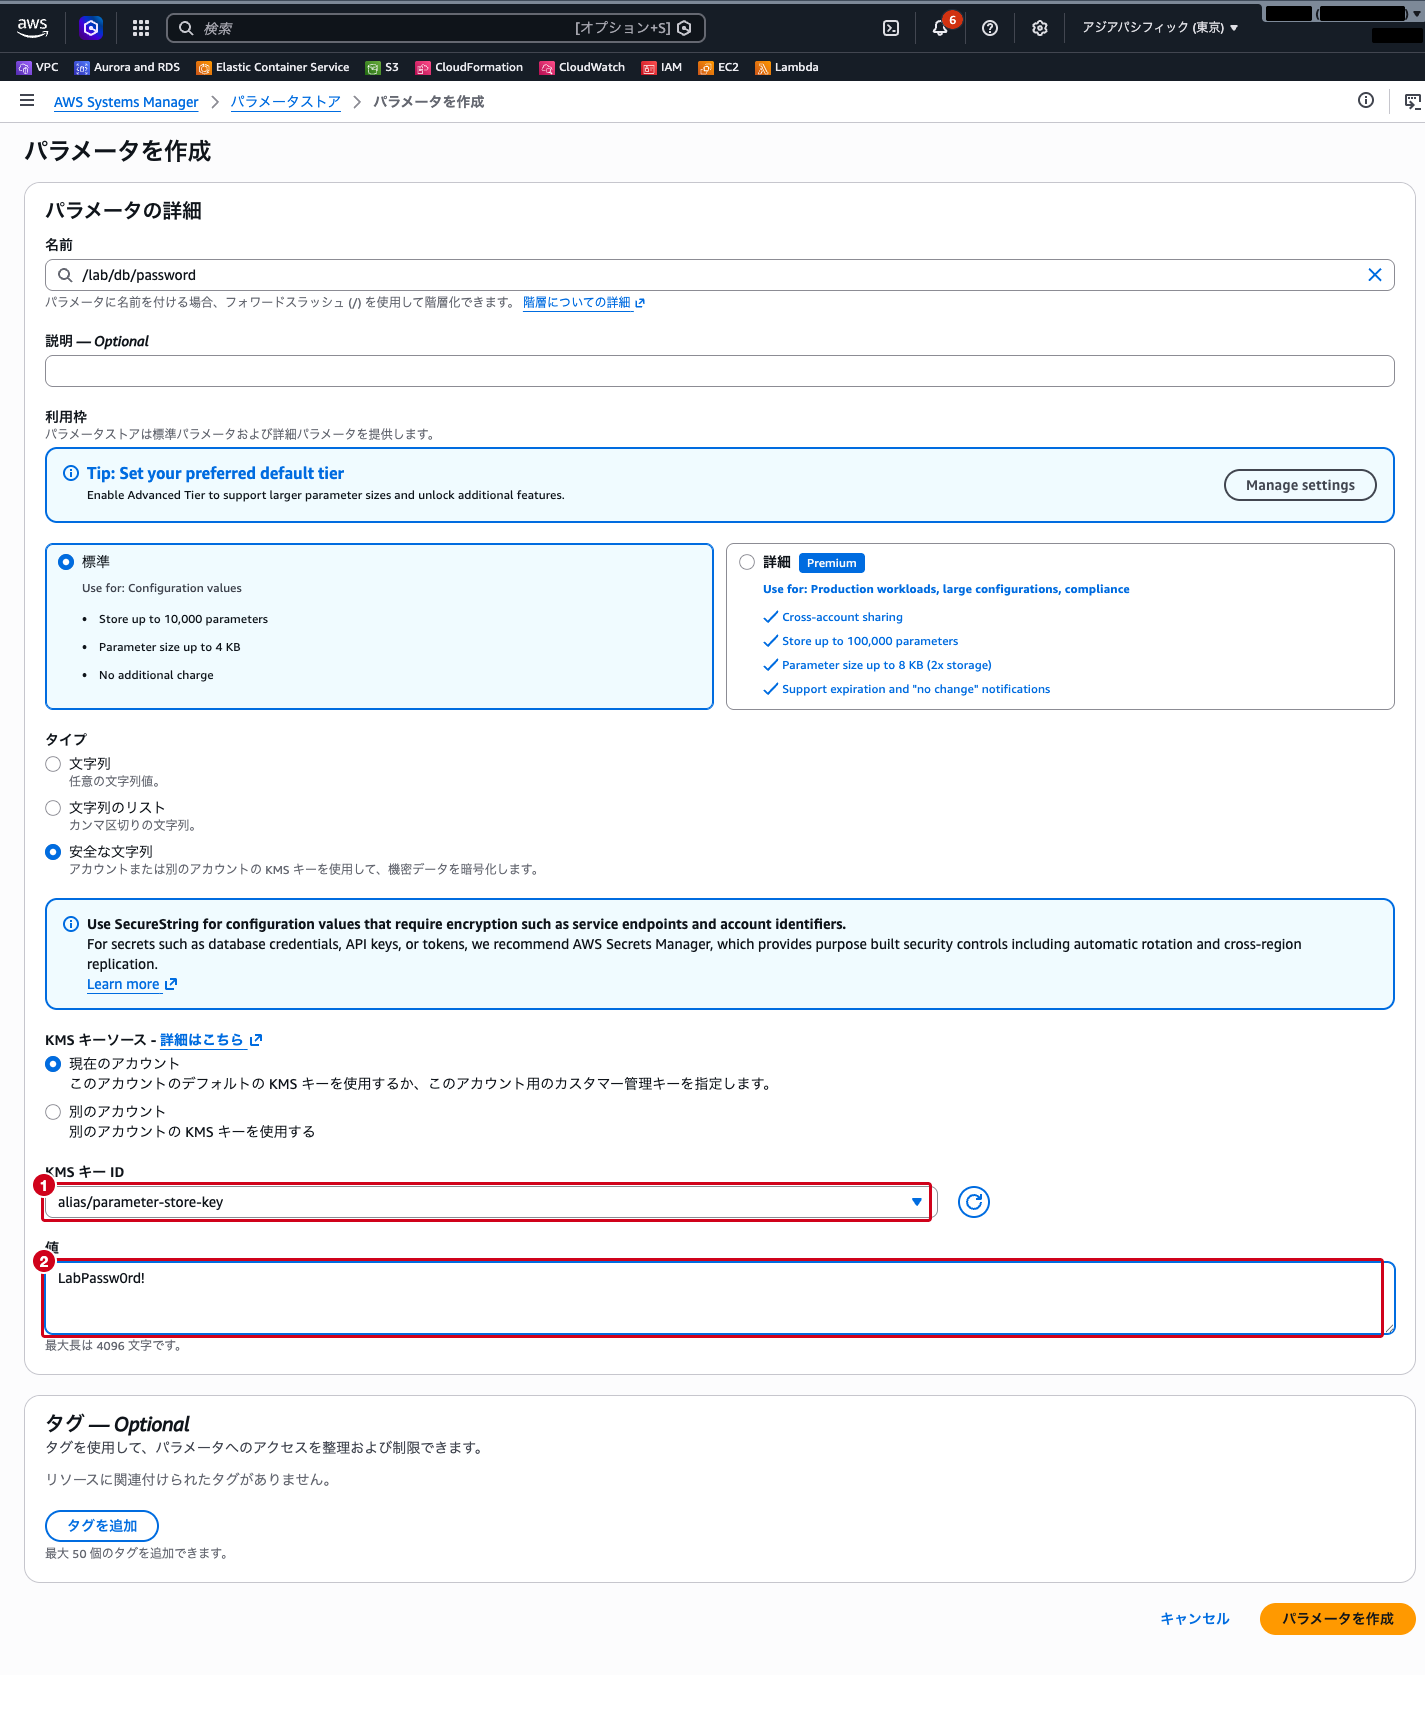
Task: Focus the 値 value text area
Action: 720,1298
